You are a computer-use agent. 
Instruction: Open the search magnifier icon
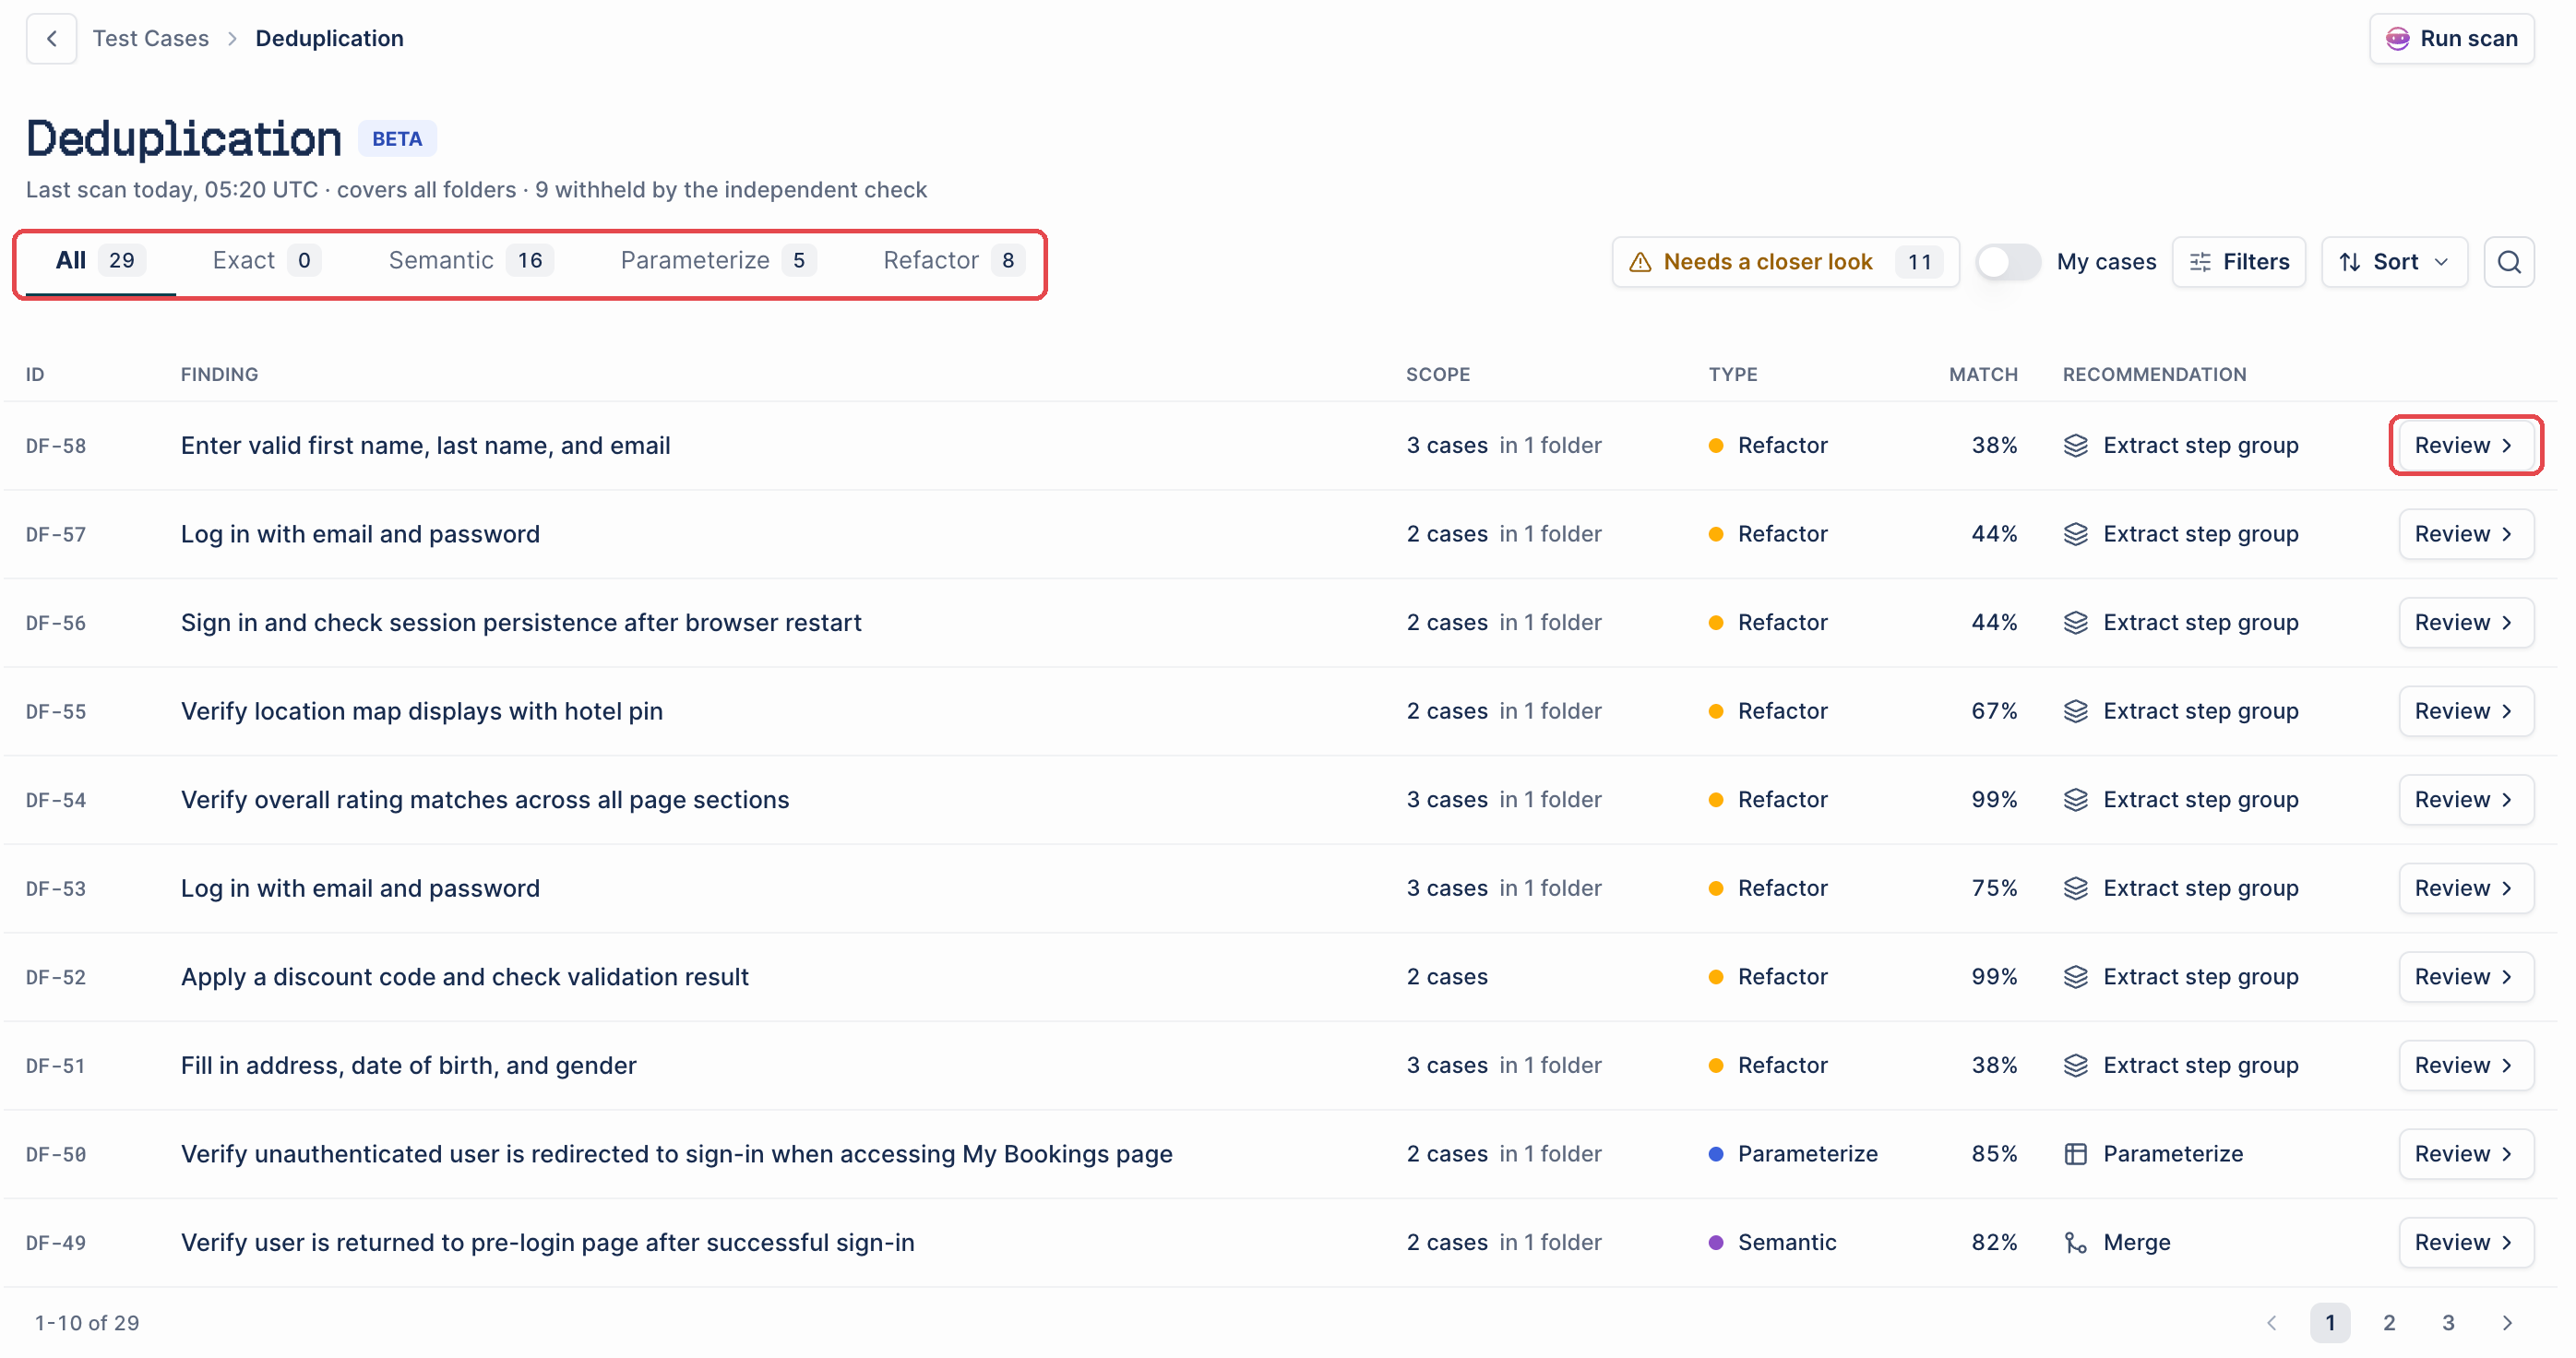click(2508, 262)
